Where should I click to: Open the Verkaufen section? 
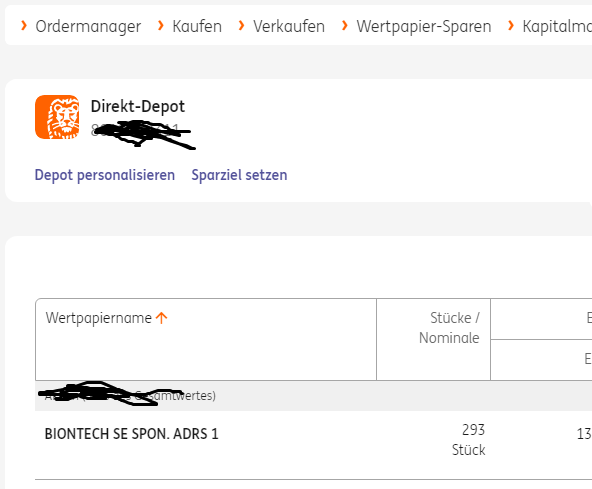(289, 26)
